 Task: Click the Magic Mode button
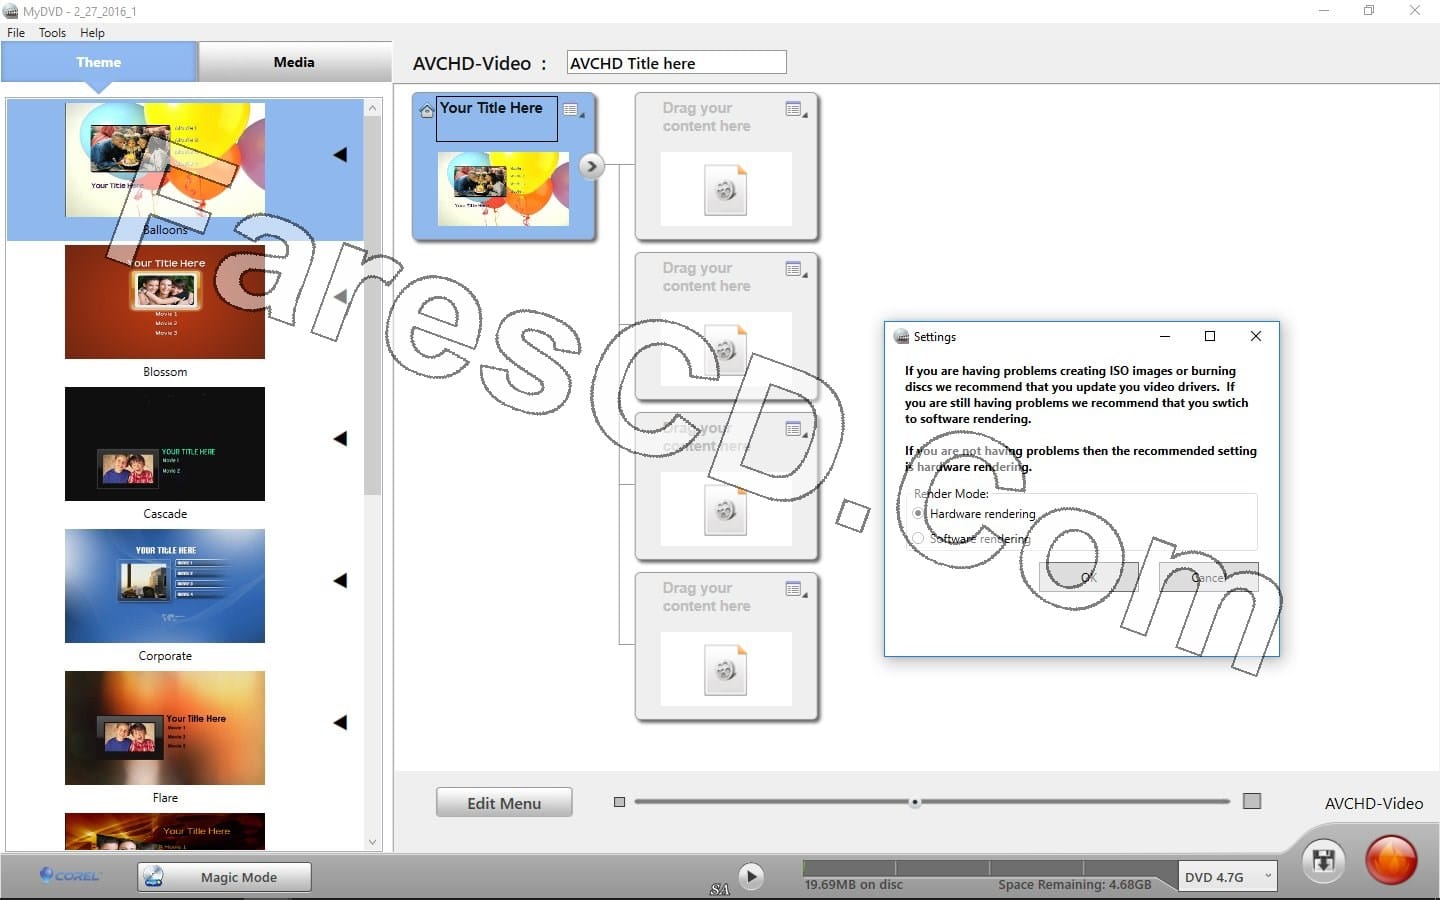[x=225, y=877]
